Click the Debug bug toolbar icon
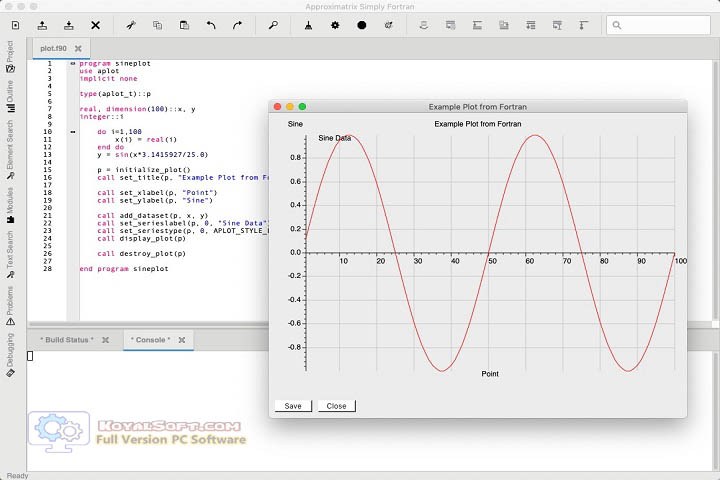This screenshot has height=480, width=720. (388, 25)
